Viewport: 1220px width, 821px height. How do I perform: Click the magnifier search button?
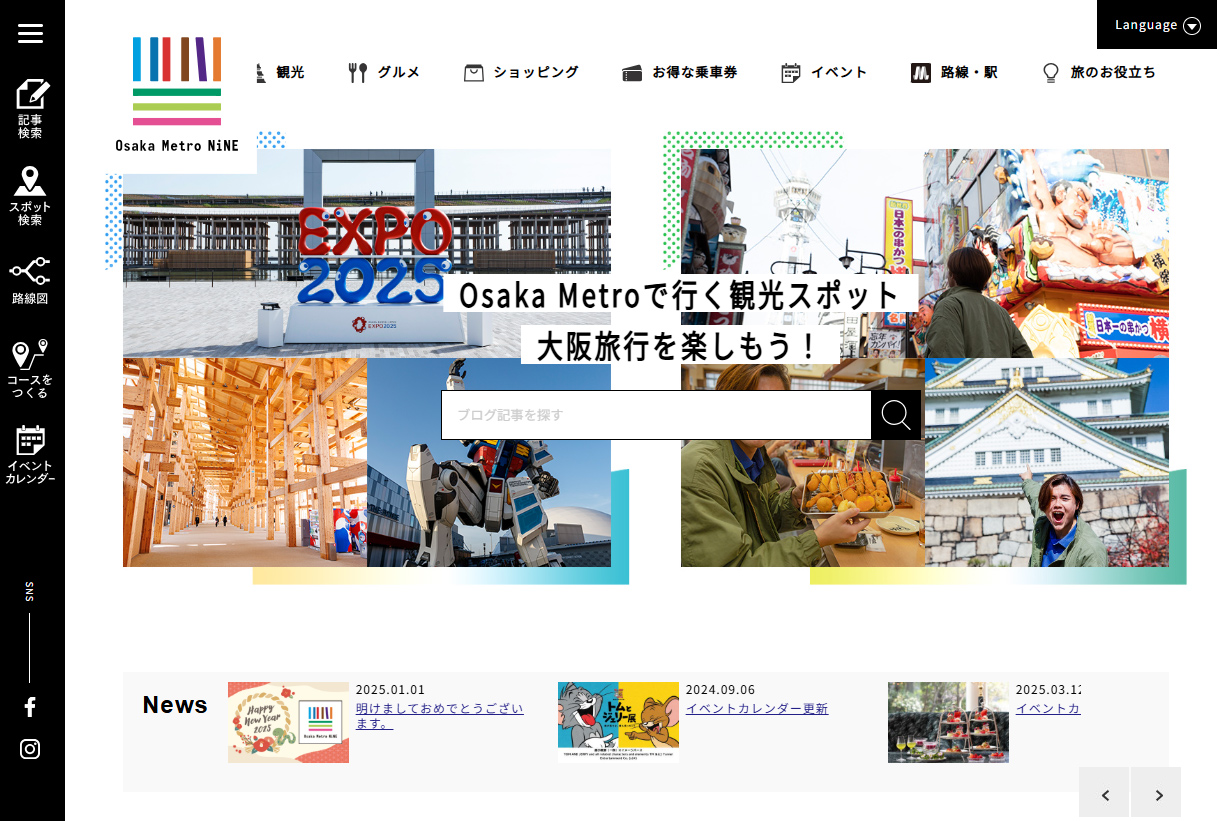[x=896, y=415]
